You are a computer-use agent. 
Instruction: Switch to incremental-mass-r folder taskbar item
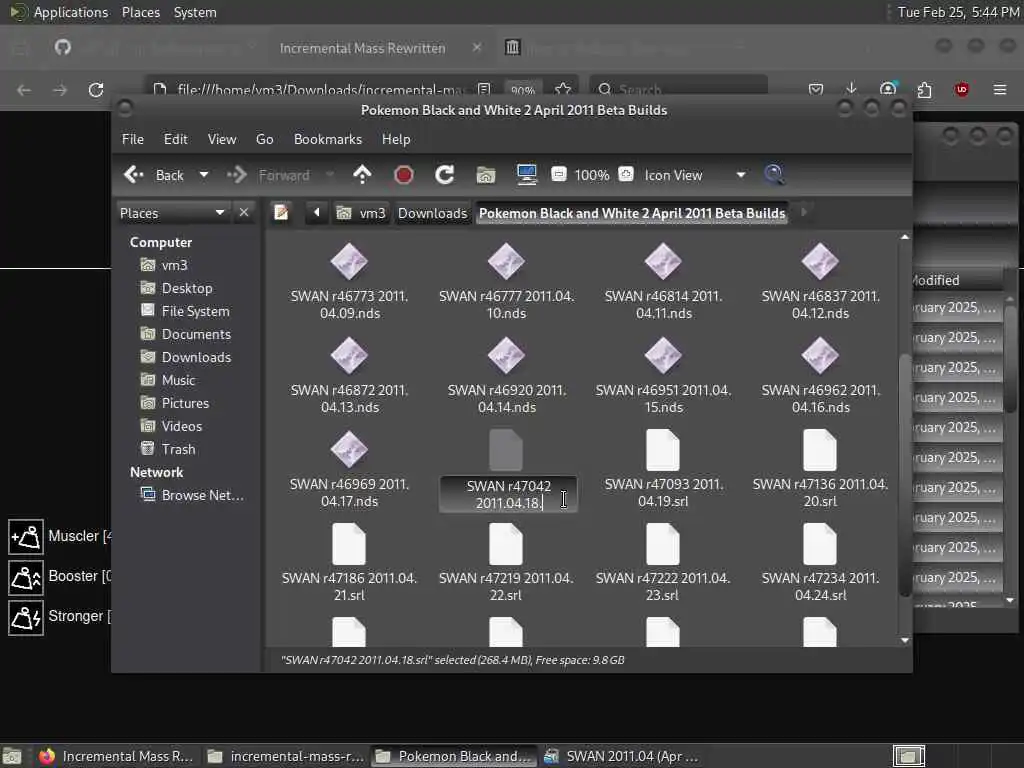coord(286,756)
